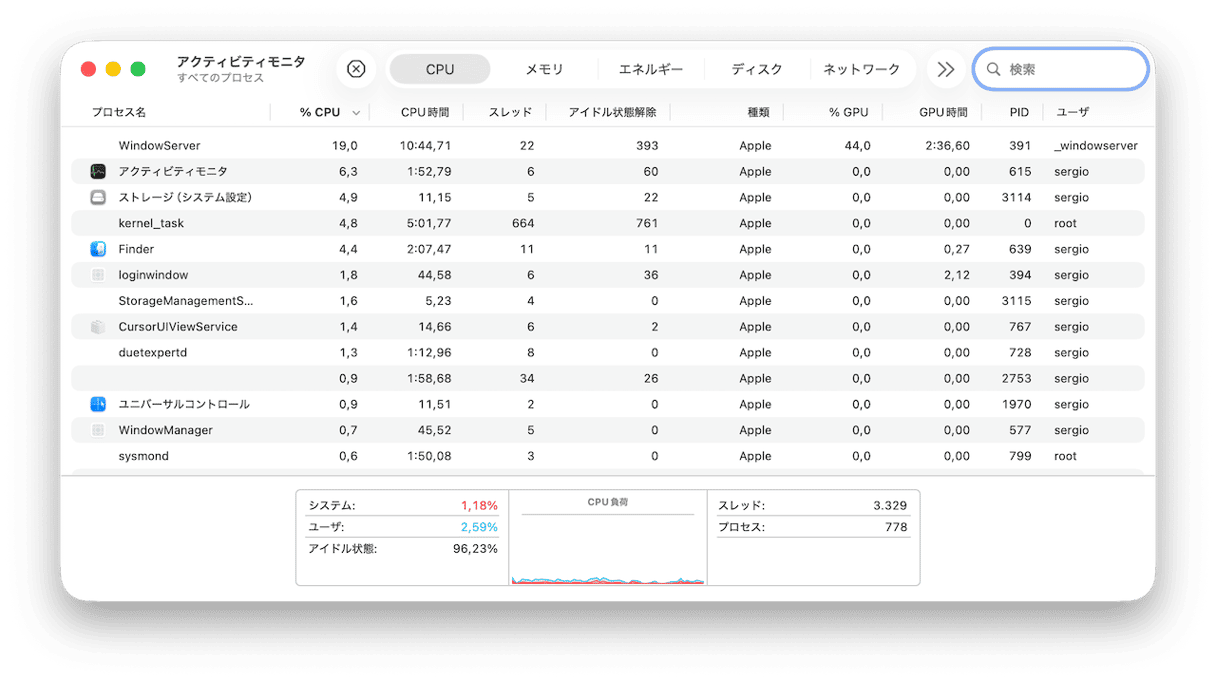Click the CursorUIViewService icon
This screenshot has height=681, width=1216.
98,327
